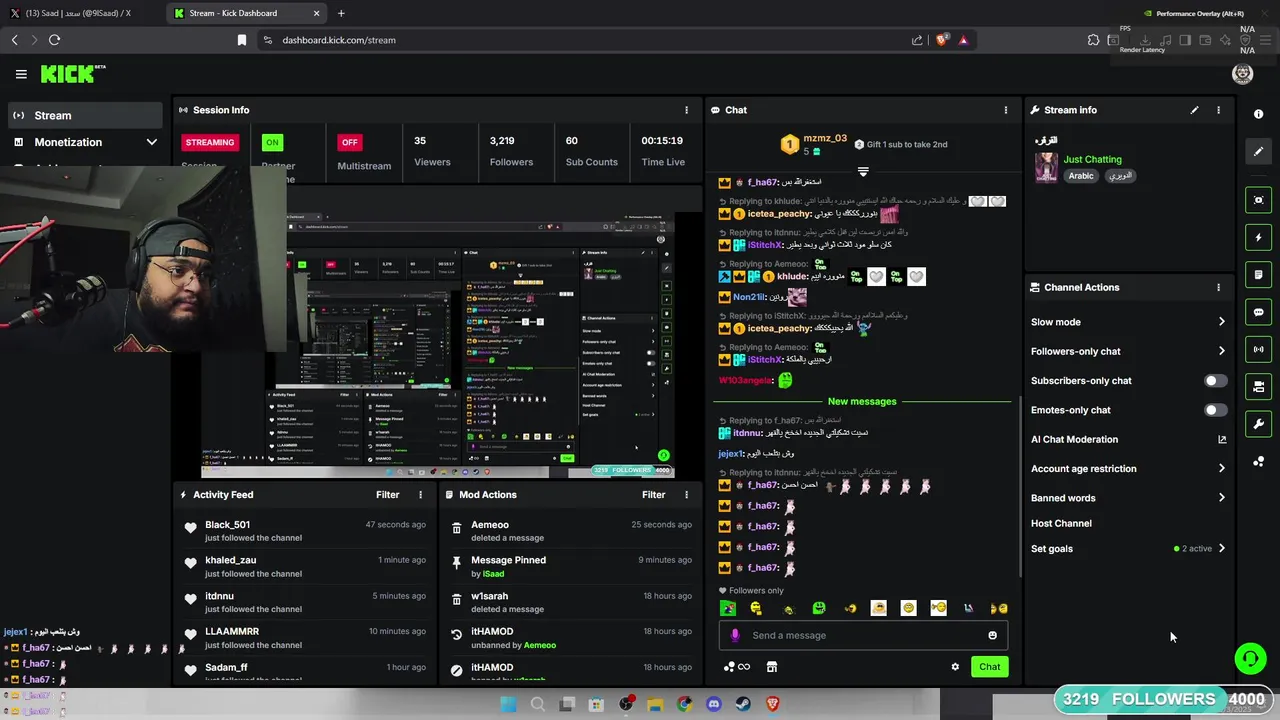Image resolution: width=1280 pixels, height=720 pixels.
Task: Open the Just Chatting category link
Action: point(1092,159)
